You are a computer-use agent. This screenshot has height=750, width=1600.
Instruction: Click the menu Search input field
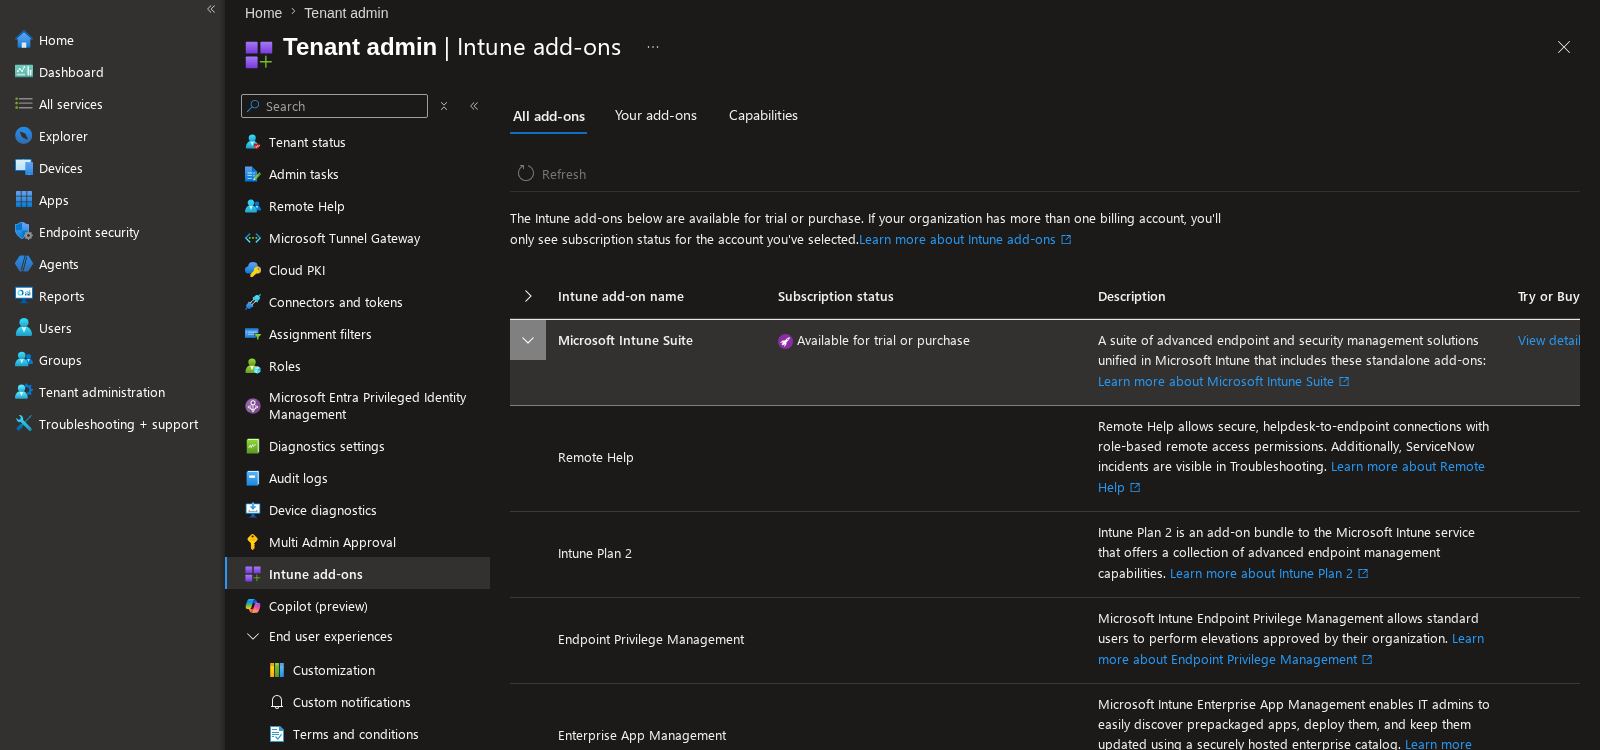click(x=334, y=106)
